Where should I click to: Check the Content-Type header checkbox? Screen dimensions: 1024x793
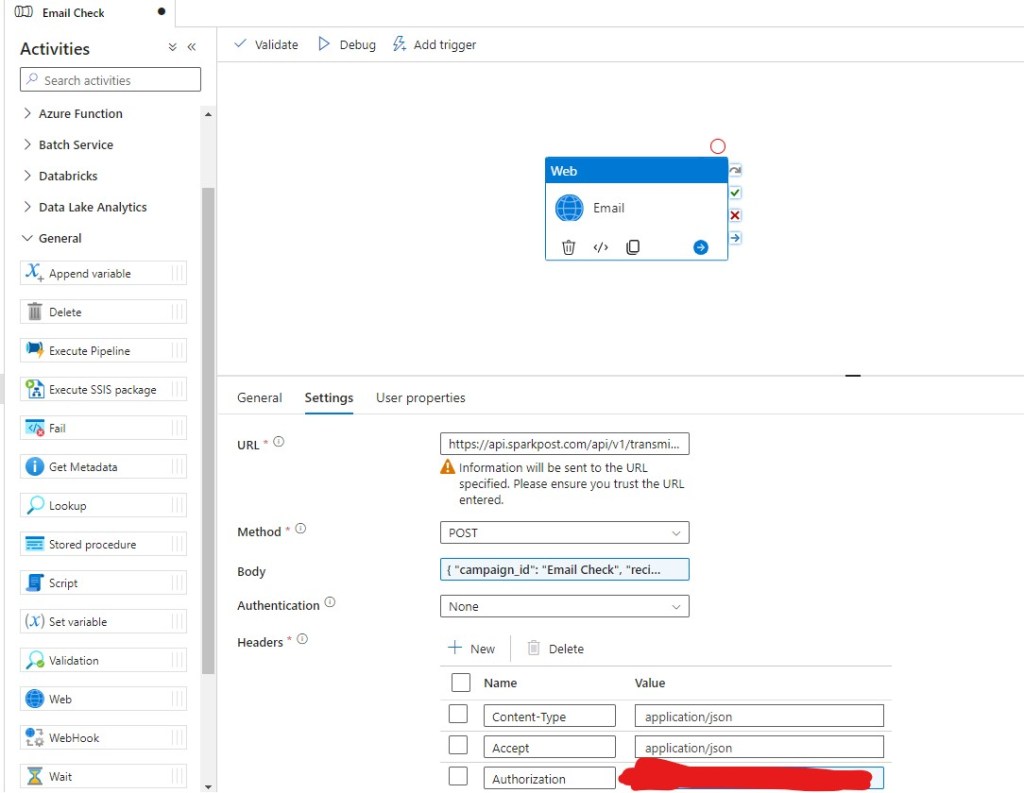(458, 715)
